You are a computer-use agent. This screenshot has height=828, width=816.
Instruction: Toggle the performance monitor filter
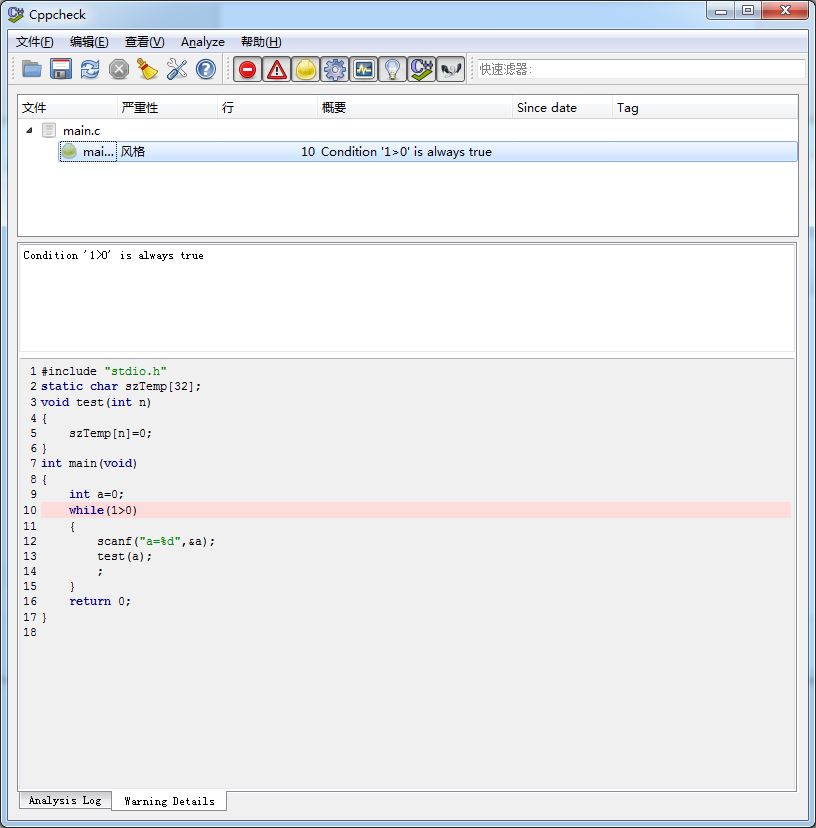(x=364, y=69)
